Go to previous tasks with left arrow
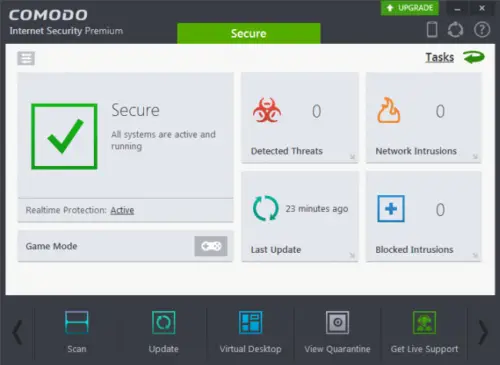The width and height of the screenshot is (500, 365). [x=17, y=332]
